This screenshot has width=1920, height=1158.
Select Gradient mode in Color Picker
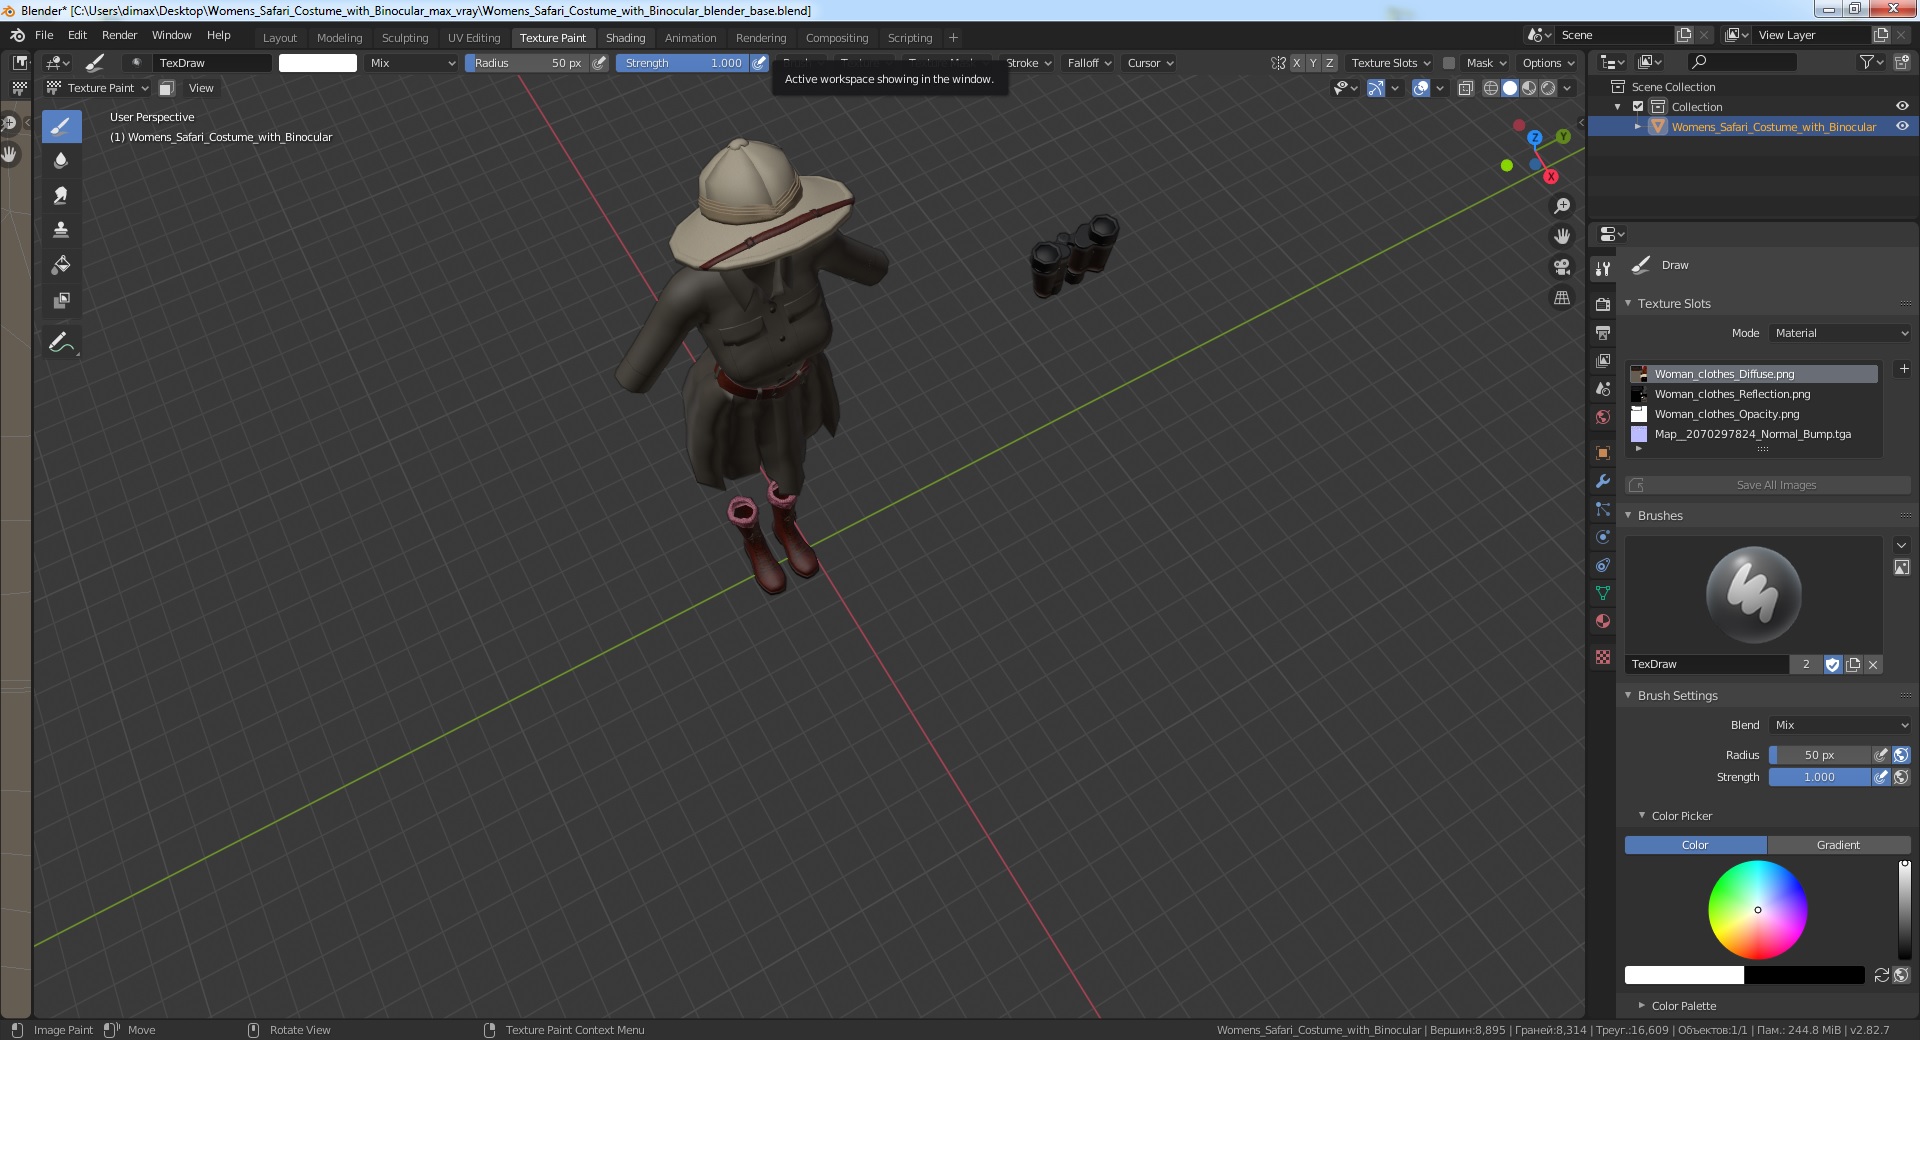tap(1838, 845)
